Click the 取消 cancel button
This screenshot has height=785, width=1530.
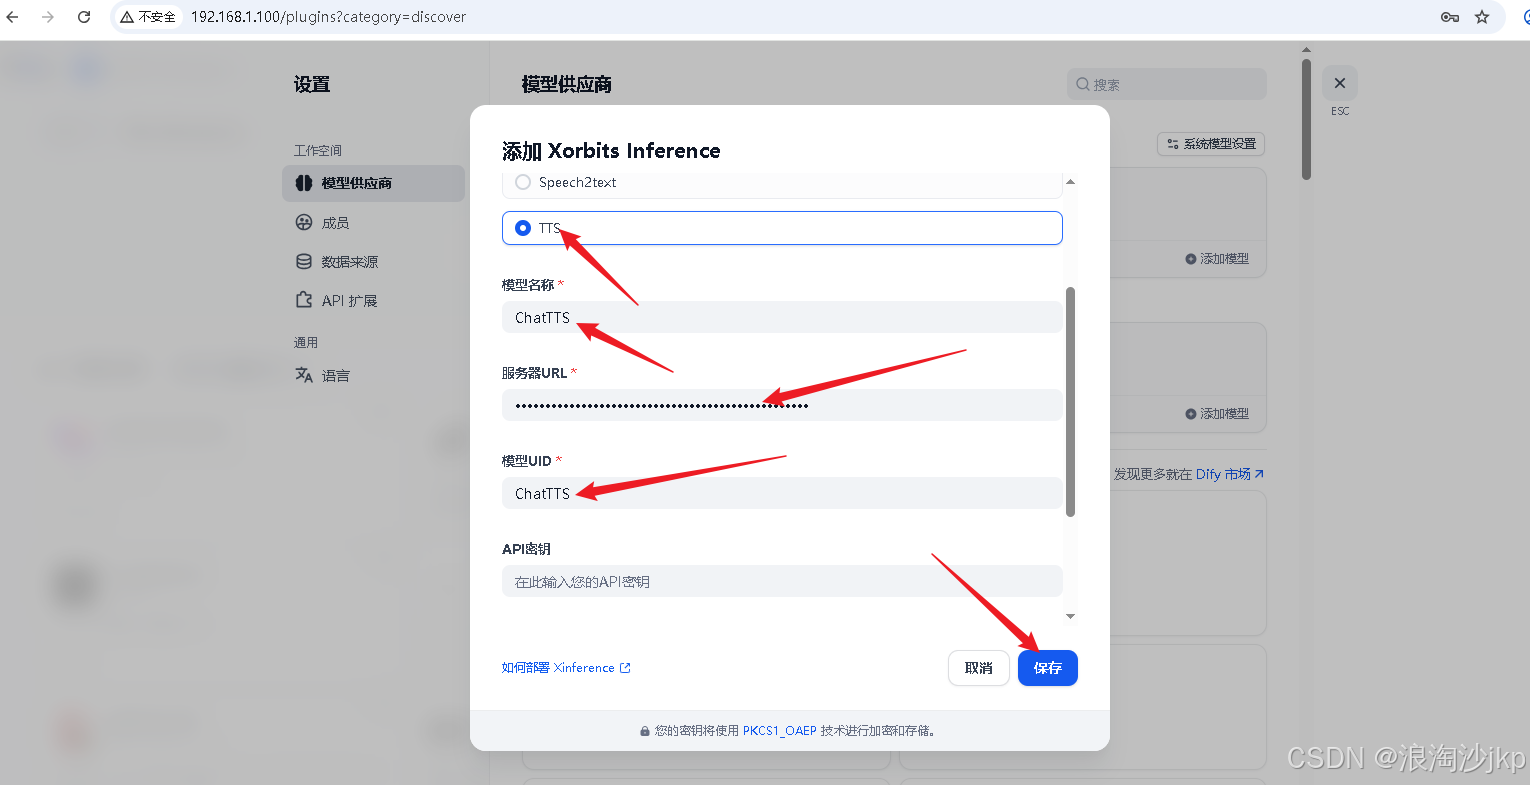979,668
